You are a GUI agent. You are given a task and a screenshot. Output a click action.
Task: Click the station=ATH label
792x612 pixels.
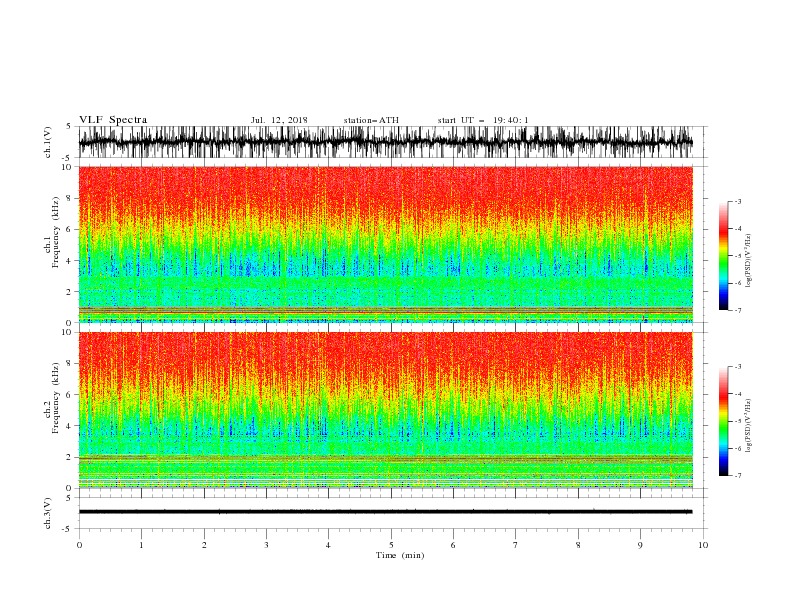(x=371, y=120)
